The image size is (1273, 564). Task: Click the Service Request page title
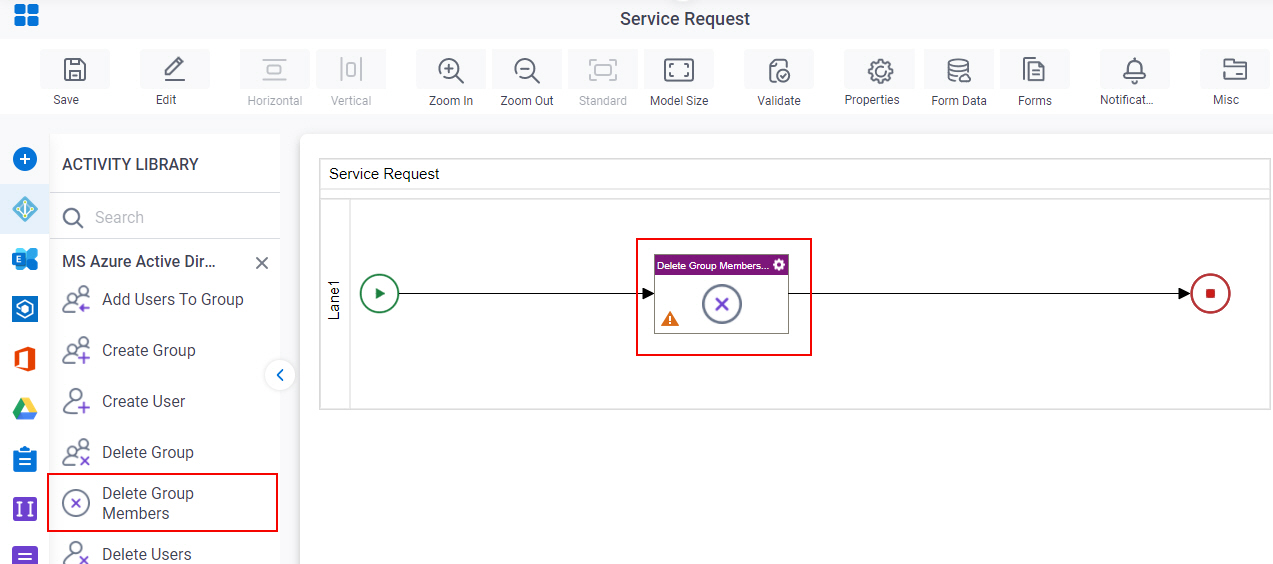coord(685,19)
